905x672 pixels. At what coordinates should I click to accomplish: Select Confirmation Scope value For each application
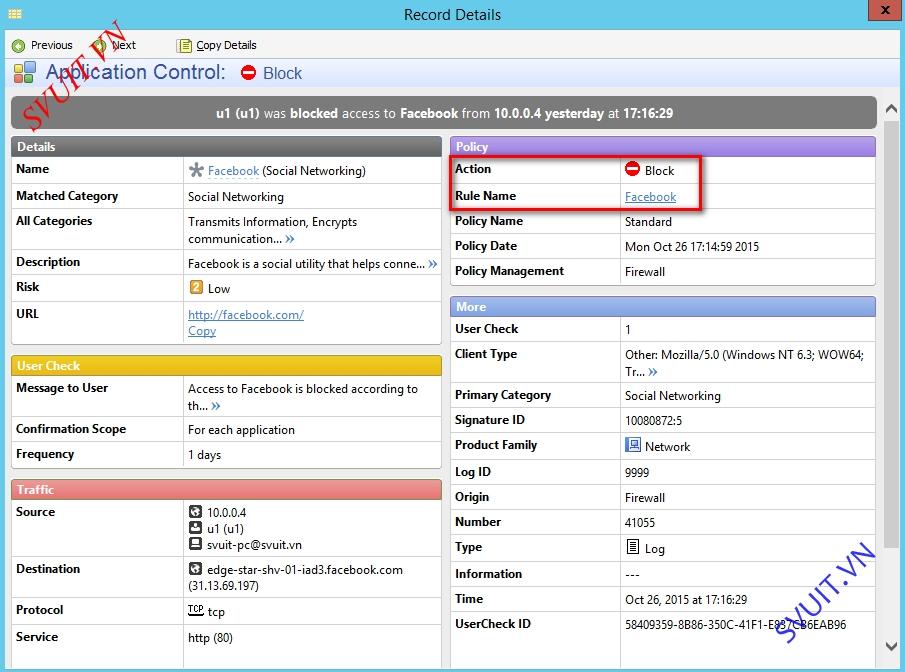click(x=241, y=430)
